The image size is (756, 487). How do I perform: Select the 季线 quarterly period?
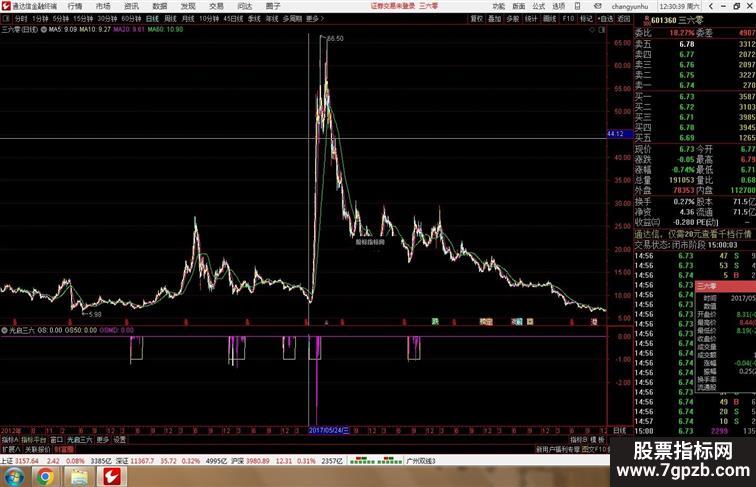(254, 19)
